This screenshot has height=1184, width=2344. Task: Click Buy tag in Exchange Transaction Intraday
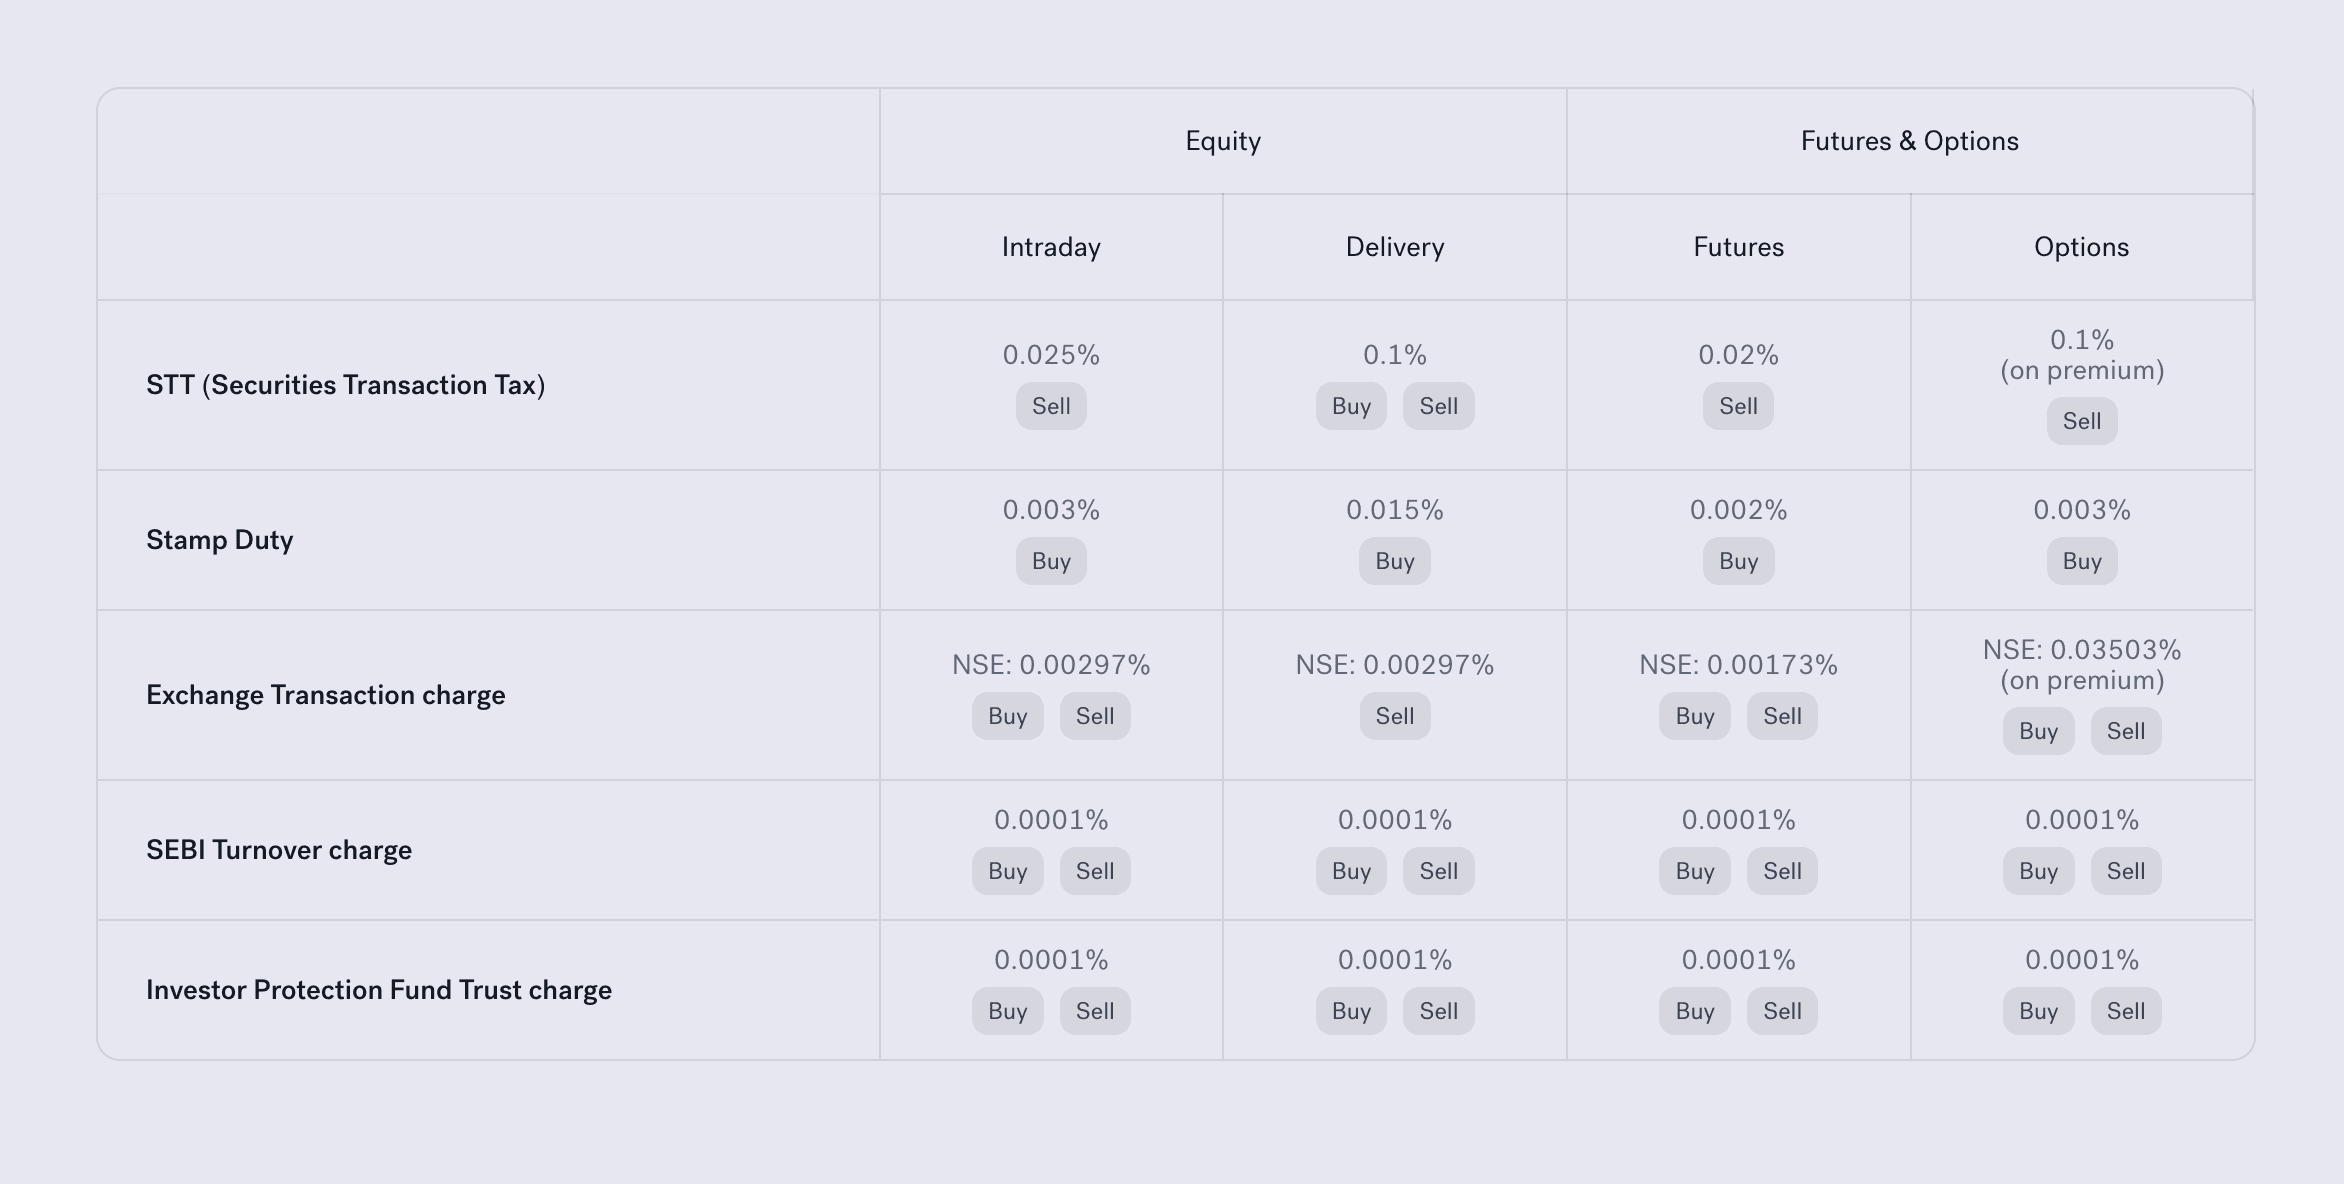click(1007, 716)
